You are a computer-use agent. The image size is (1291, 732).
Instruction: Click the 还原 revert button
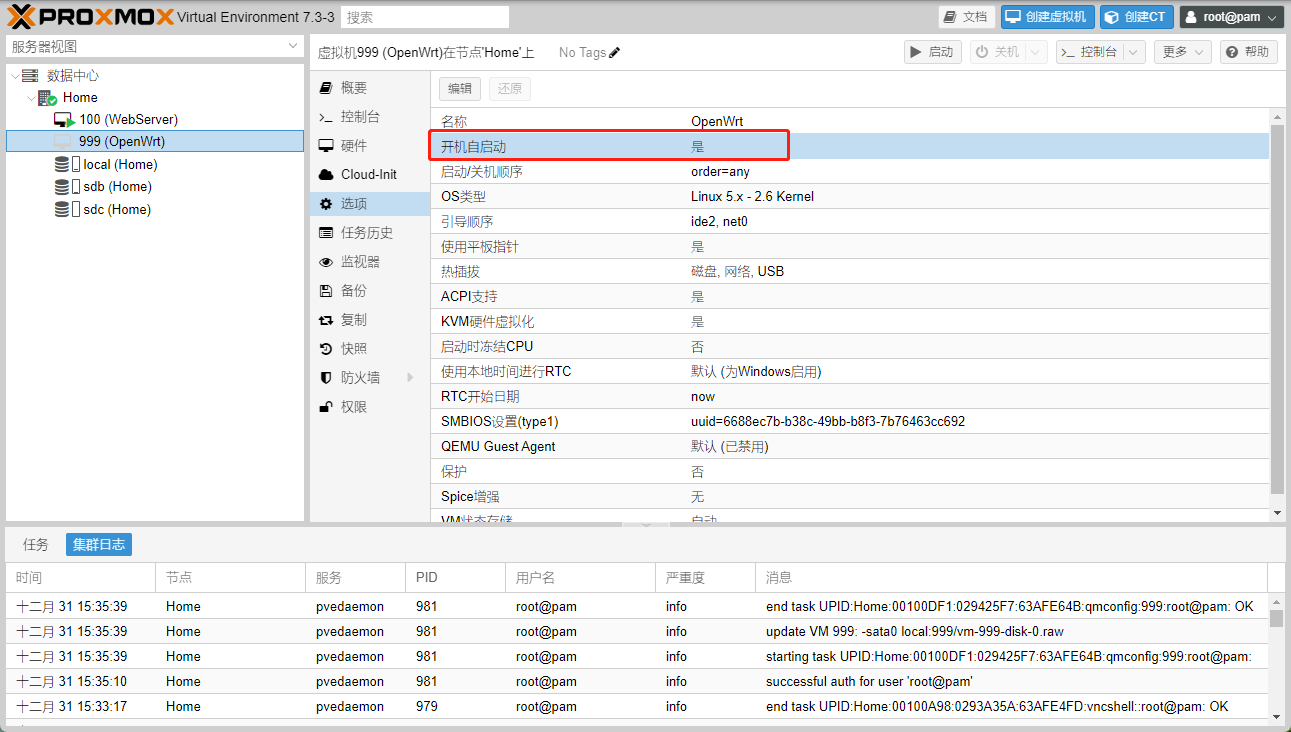click(510, 88)
